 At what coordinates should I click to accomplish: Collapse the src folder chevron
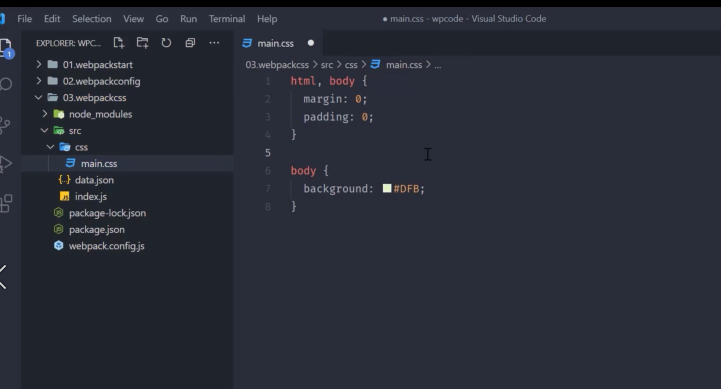45,131
